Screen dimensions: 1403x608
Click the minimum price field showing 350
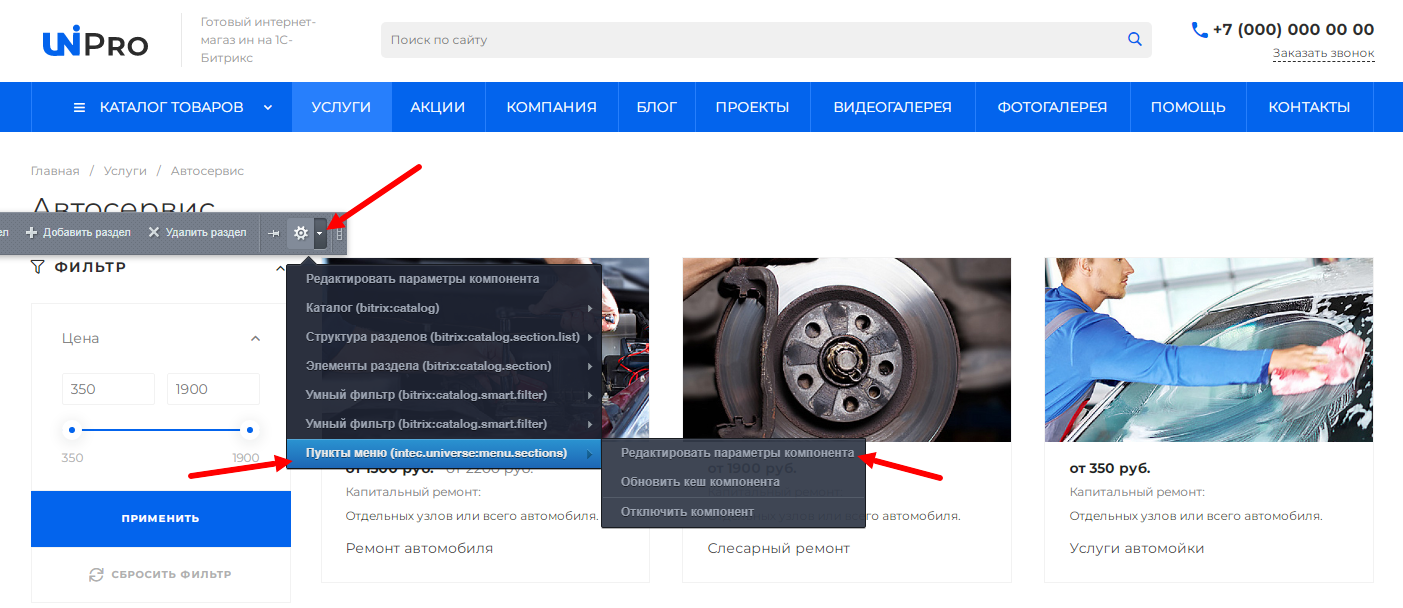tap(108, 389)
